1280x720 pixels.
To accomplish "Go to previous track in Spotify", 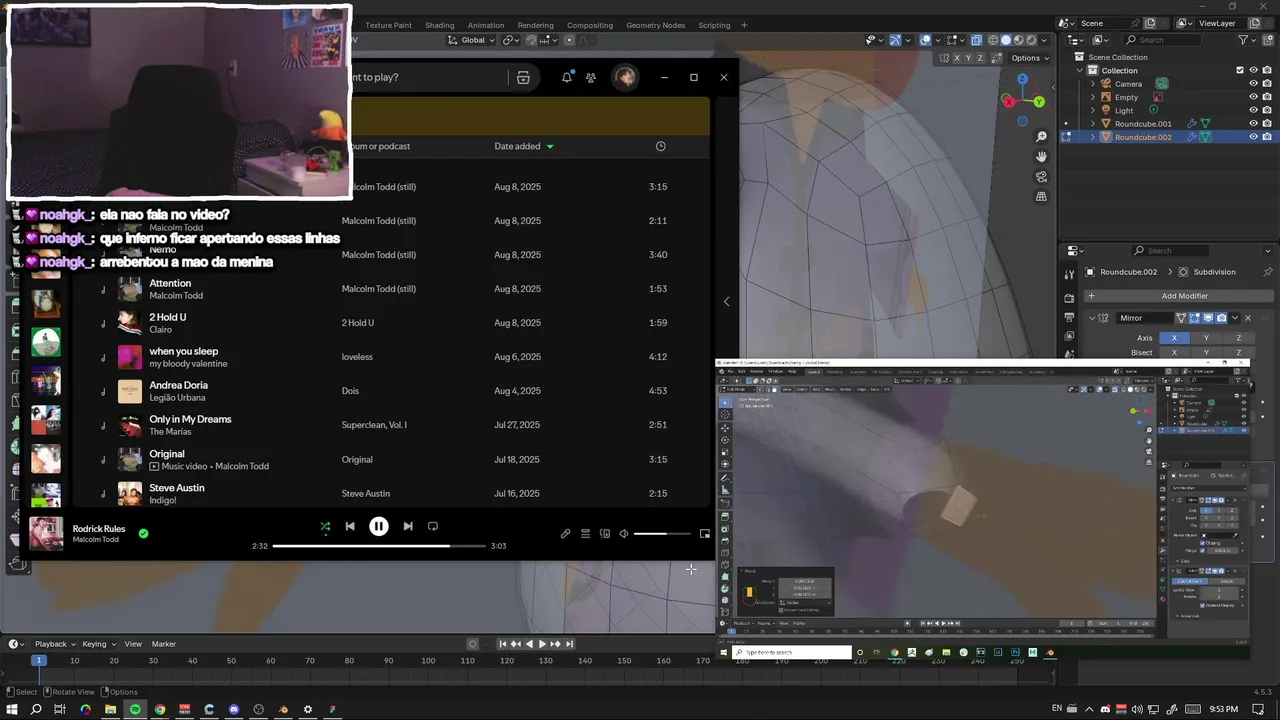I will [x=350, y=526].
